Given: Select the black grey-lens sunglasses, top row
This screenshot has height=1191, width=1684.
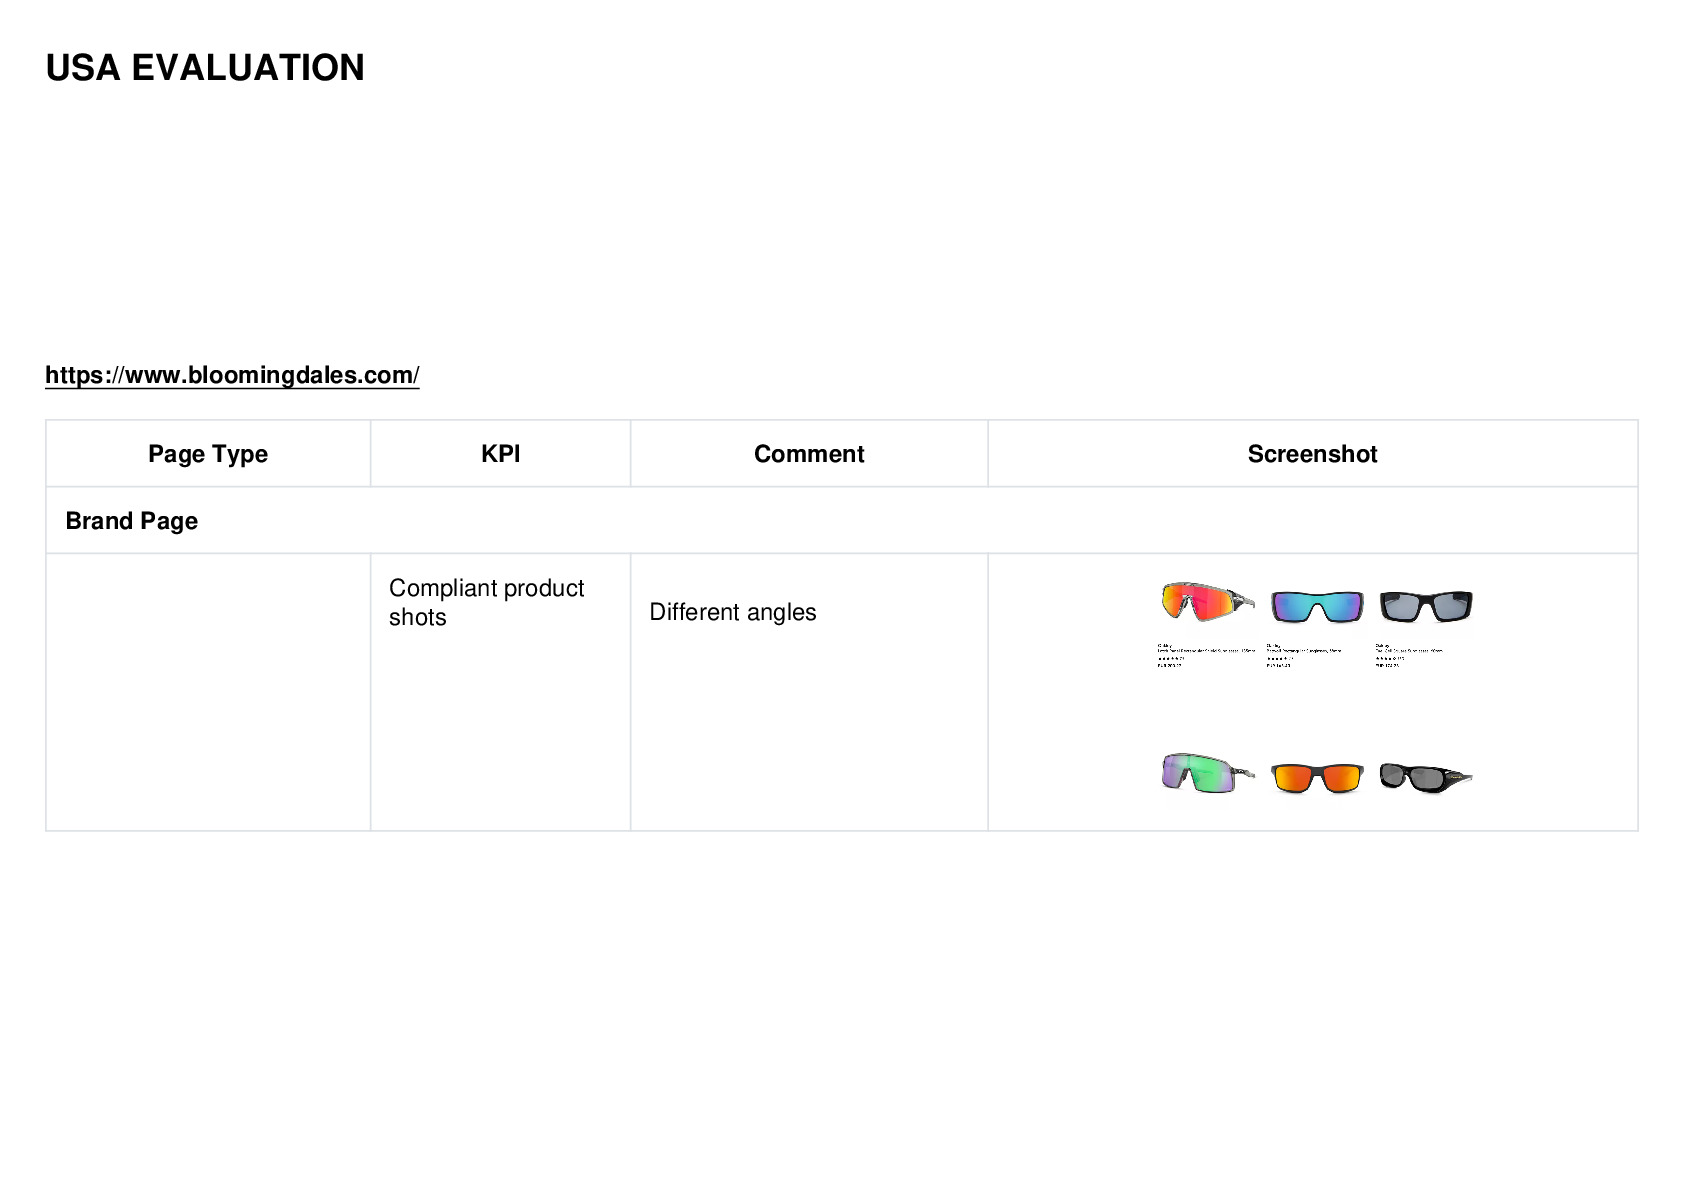Looking at the screenshot, I should point(1426,606).
